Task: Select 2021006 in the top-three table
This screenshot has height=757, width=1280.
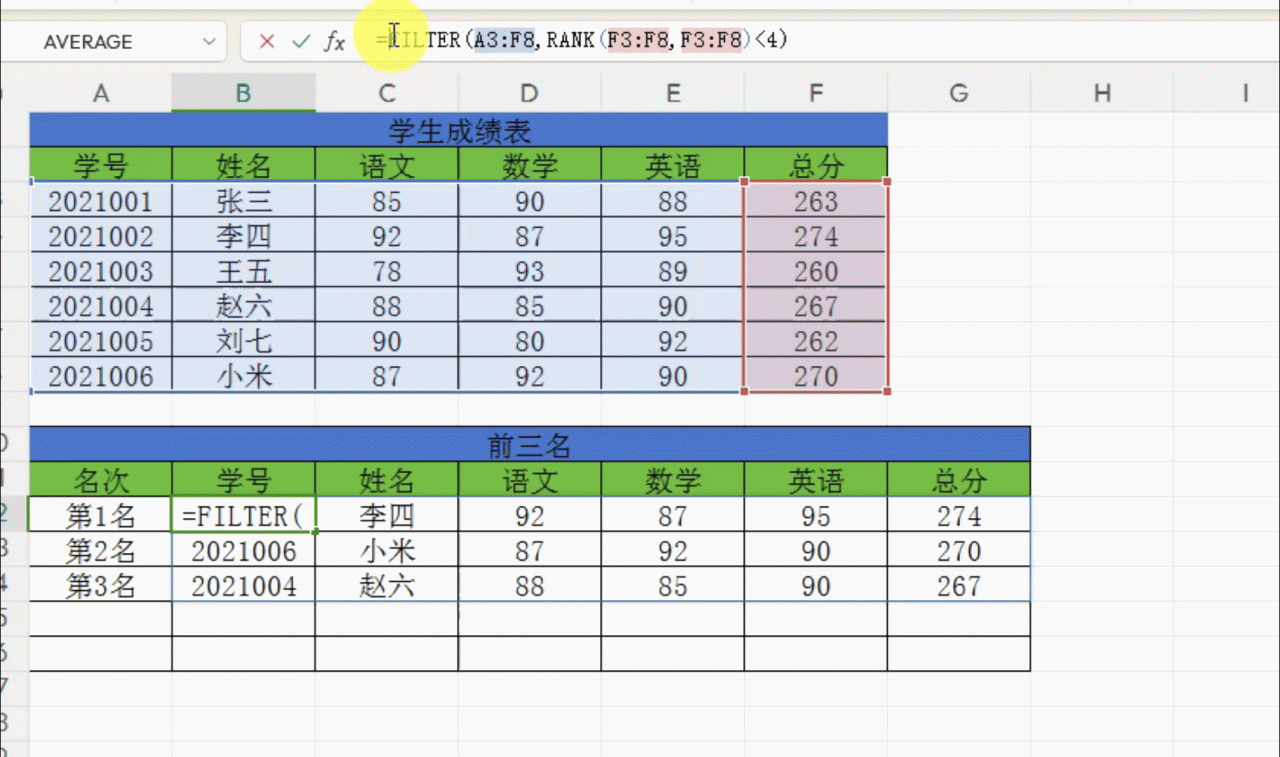Action: pyautogui.click(x=243, y=550)
